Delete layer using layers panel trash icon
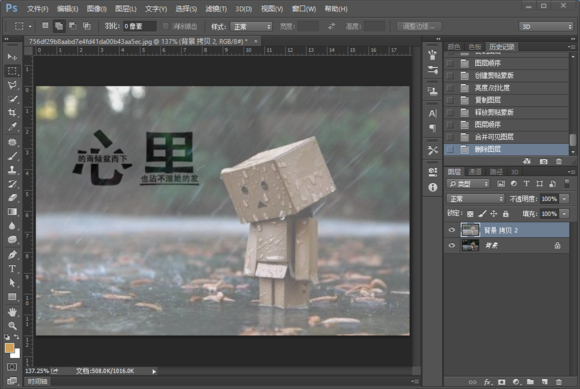The image size is (580, 389). (559, 382)
